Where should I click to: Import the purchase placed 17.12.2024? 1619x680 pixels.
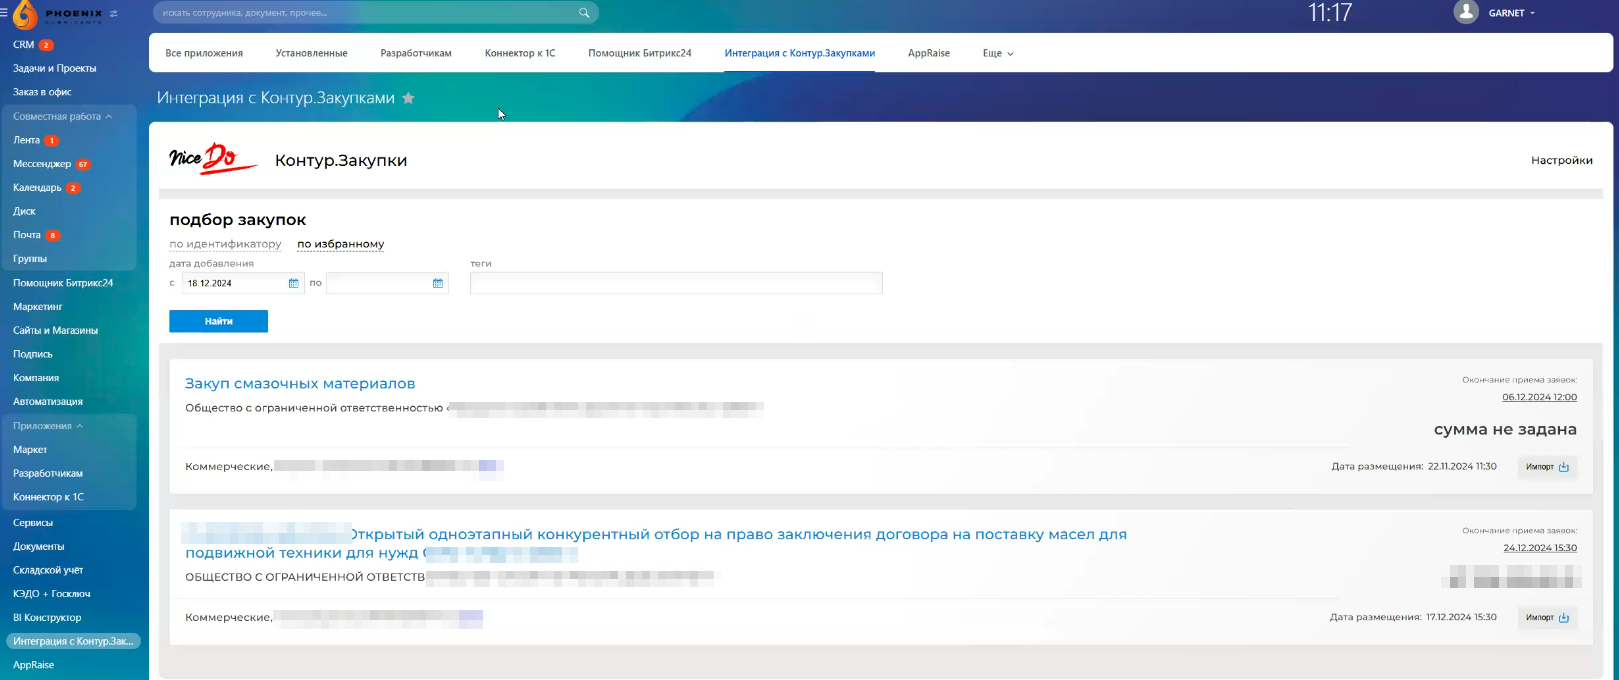click(x=1547, y=618)
